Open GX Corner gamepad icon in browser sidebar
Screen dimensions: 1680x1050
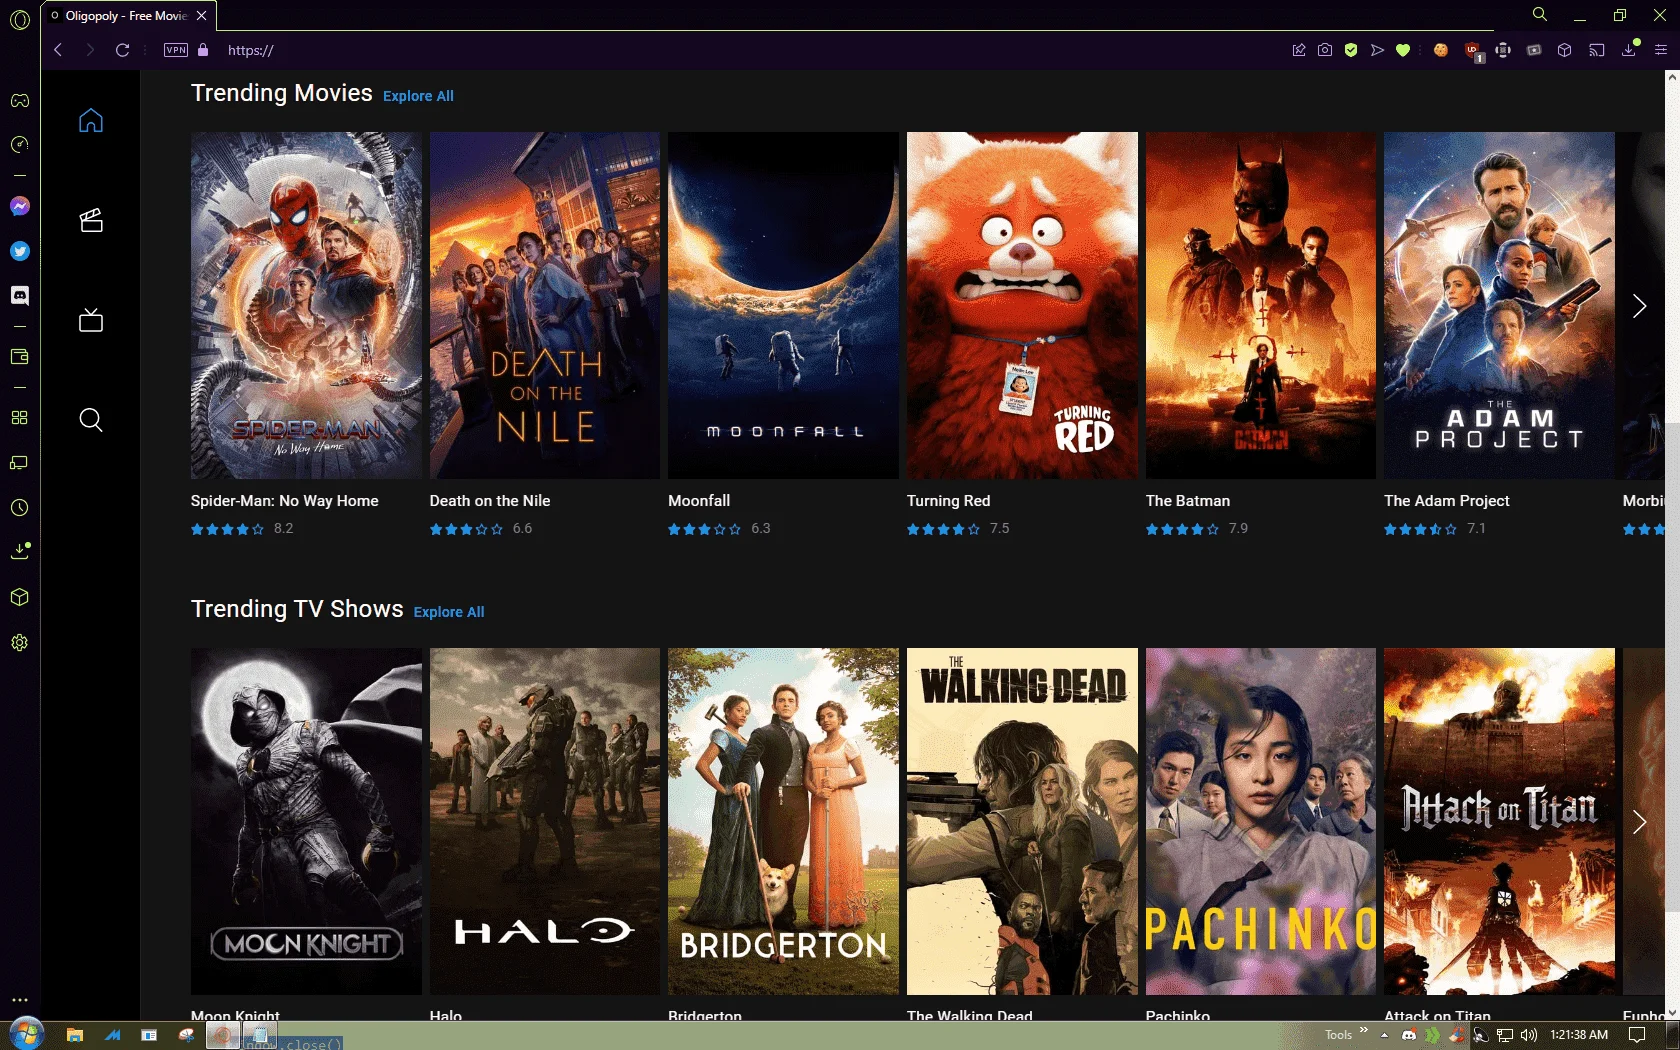pyautogui.click(x=20, y=100)
